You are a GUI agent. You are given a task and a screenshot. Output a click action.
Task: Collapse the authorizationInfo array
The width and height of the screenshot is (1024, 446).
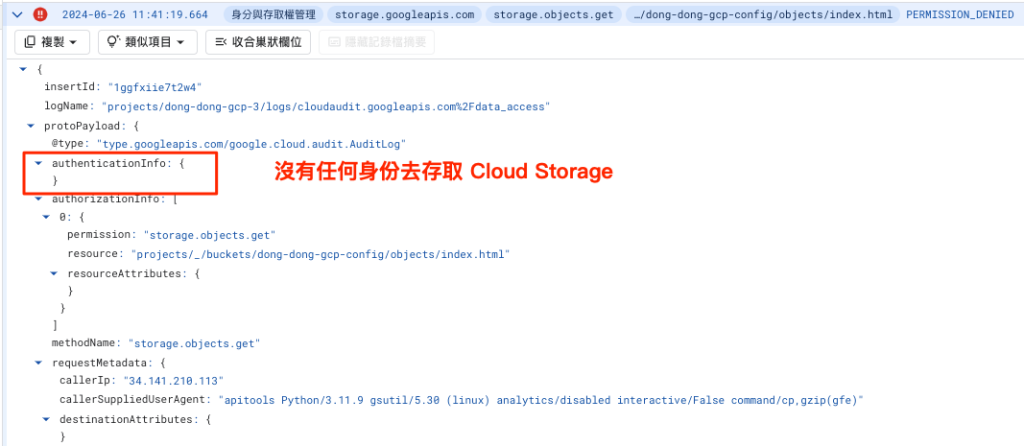pos(38,199)
